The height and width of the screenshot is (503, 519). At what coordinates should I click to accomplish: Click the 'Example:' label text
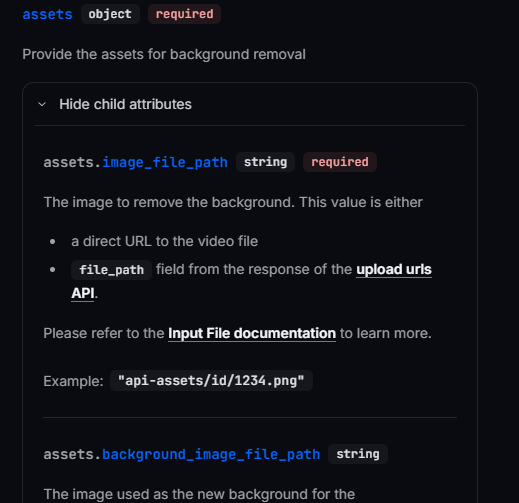tap(73, 381)
